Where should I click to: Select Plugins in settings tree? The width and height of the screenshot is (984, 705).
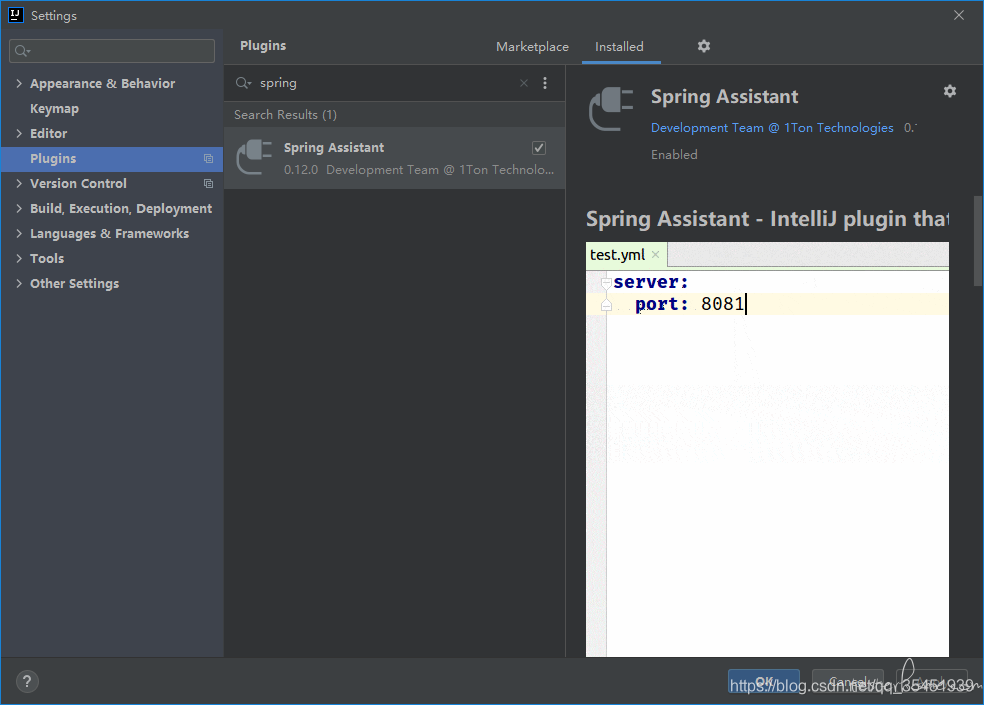click(112, 159)
